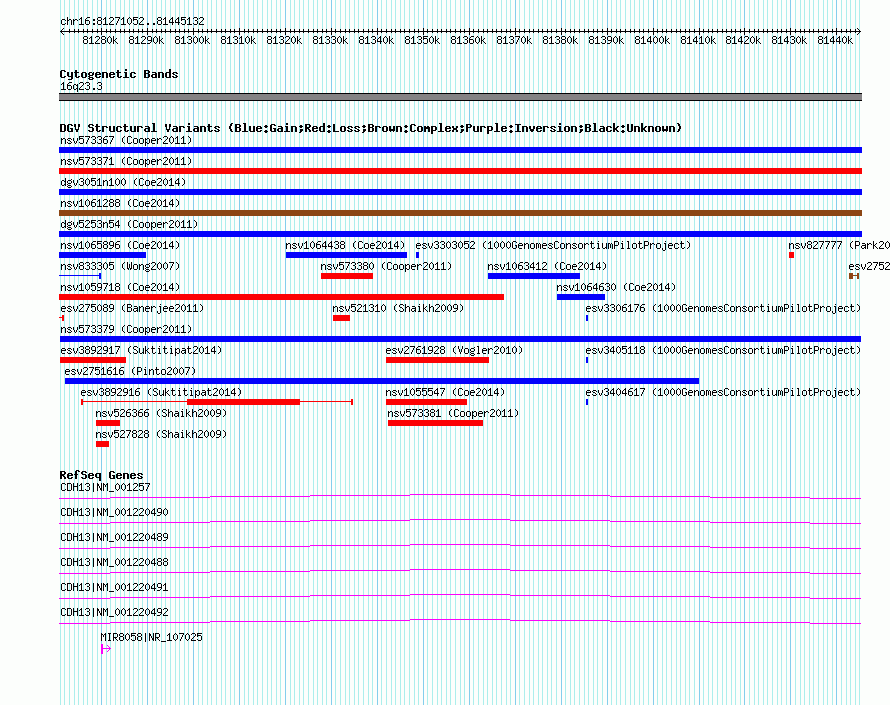
Task: Click the 81280k ruler tick label
Action: tap(100, 40)
